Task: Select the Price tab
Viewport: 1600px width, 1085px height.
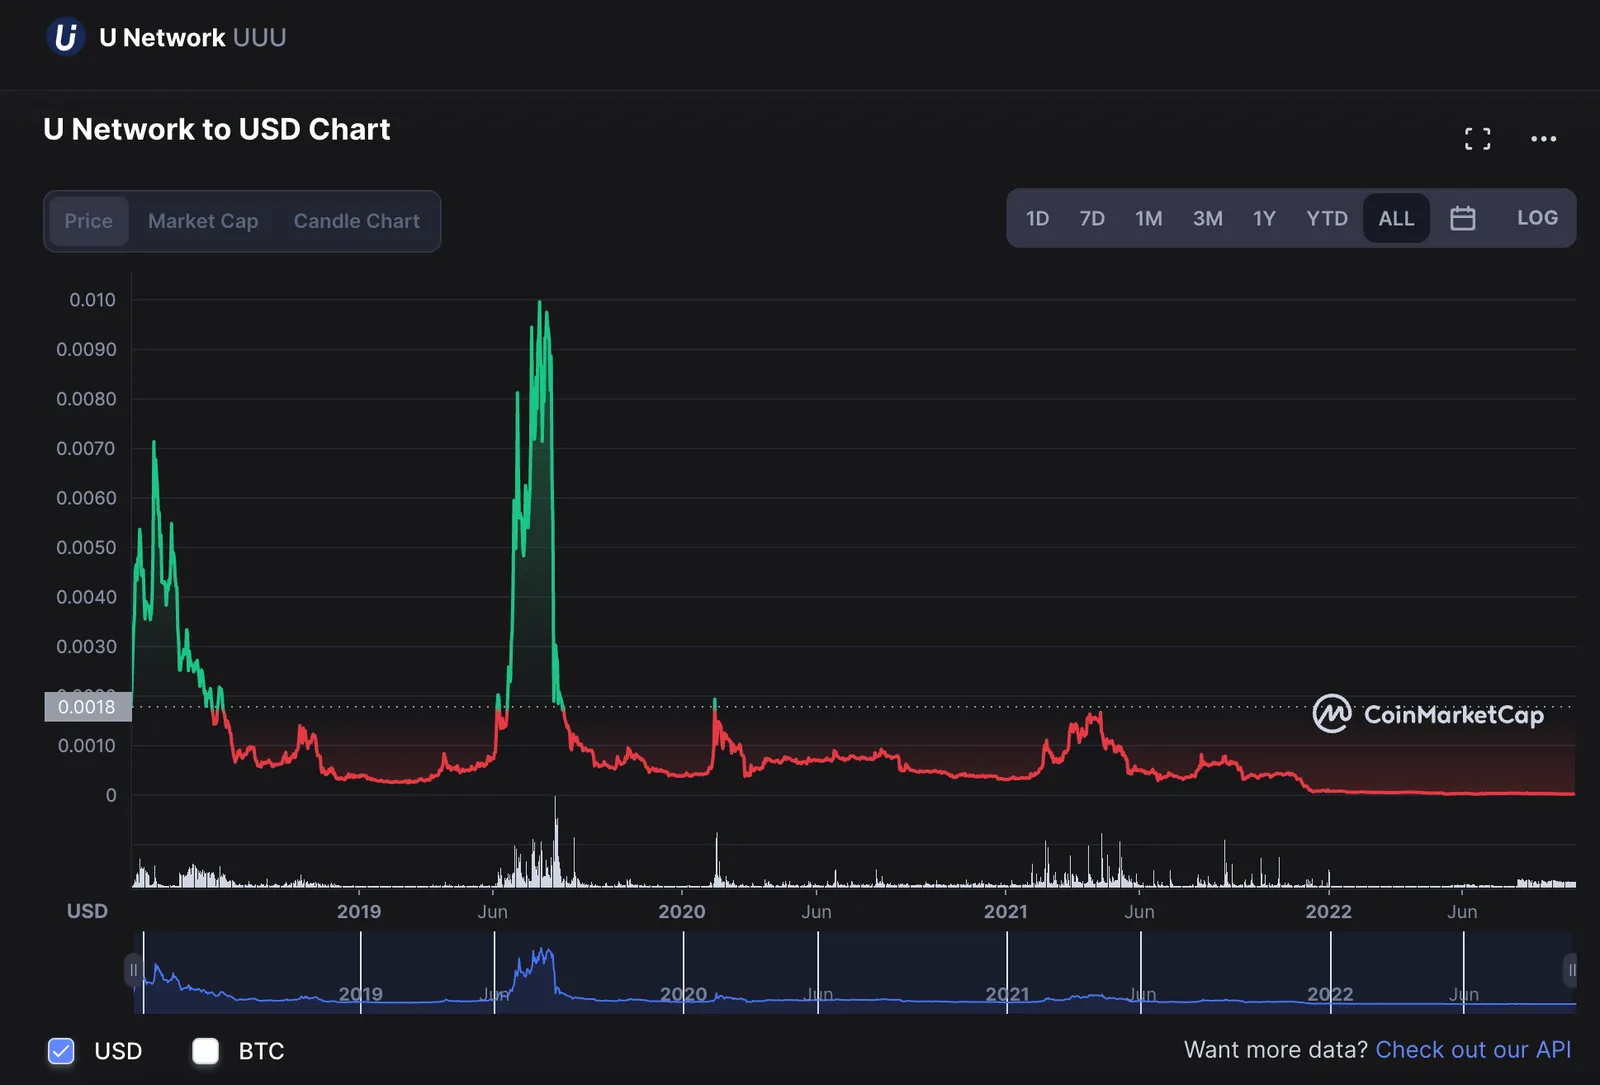Action: [88, 221]
